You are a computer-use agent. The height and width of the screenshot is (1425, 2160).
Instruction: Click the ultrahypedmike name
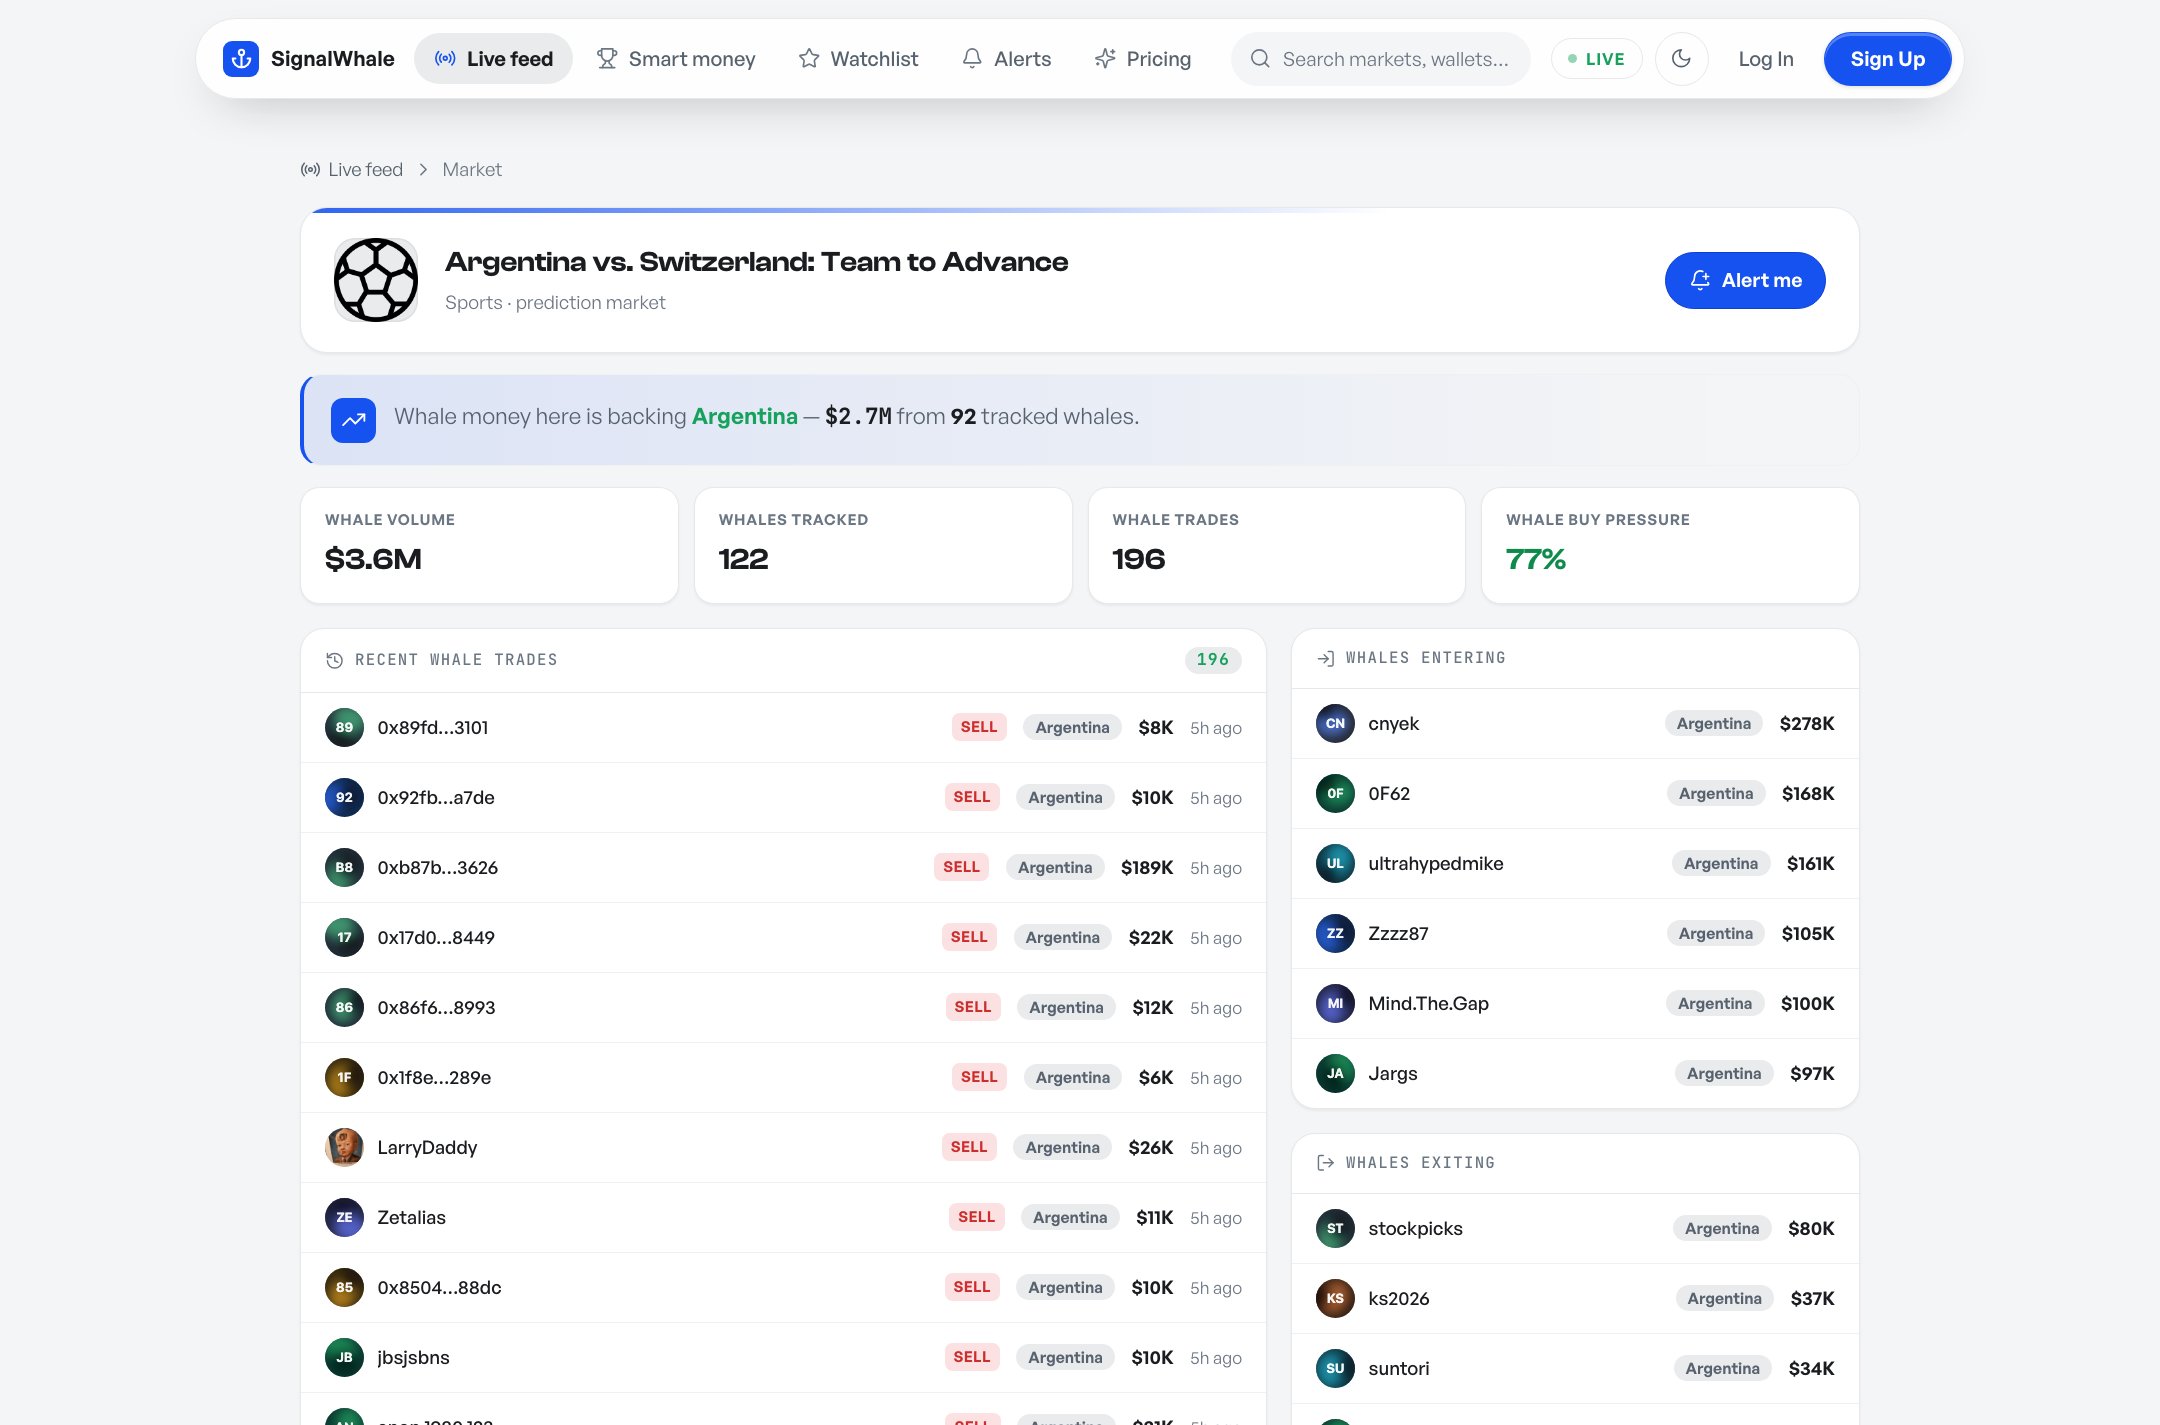[1436, 864]
